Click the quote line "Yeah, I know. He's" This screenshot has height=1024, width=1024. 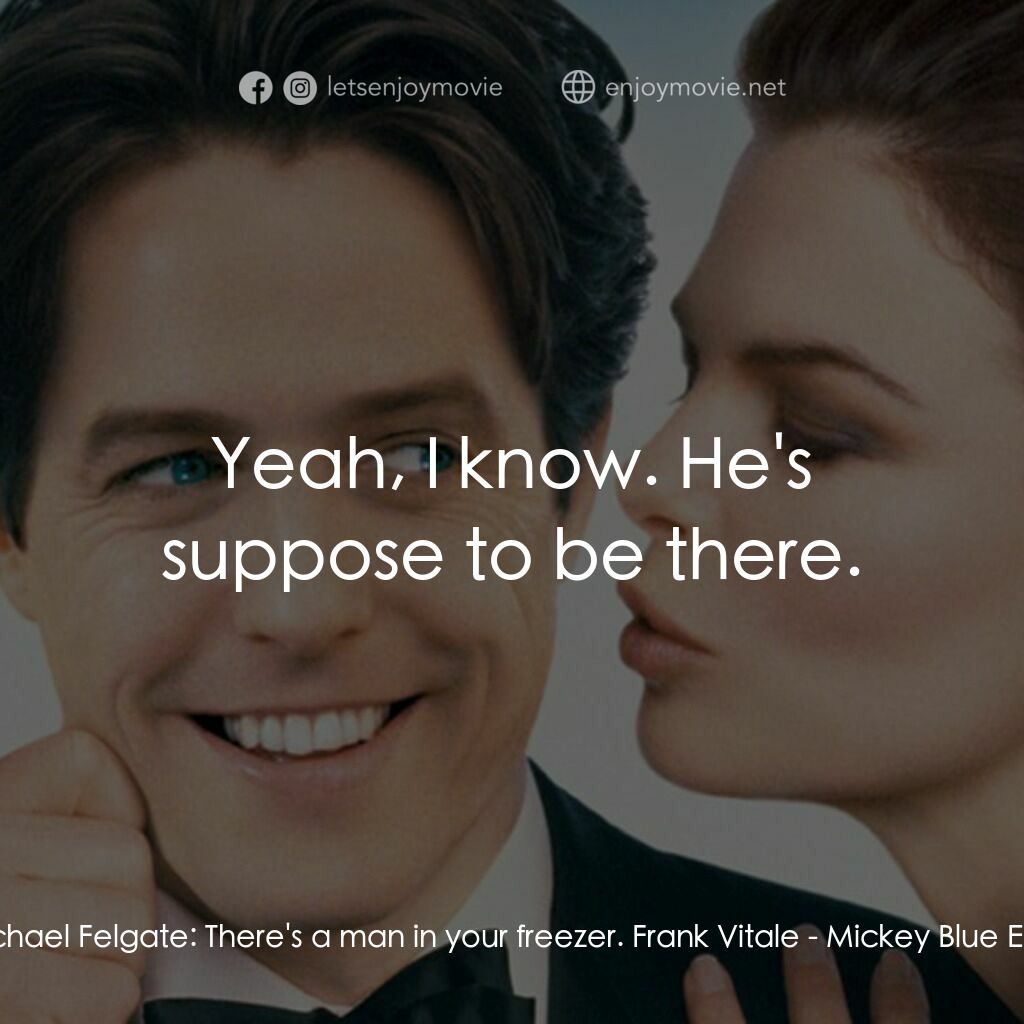coord(511,464)
